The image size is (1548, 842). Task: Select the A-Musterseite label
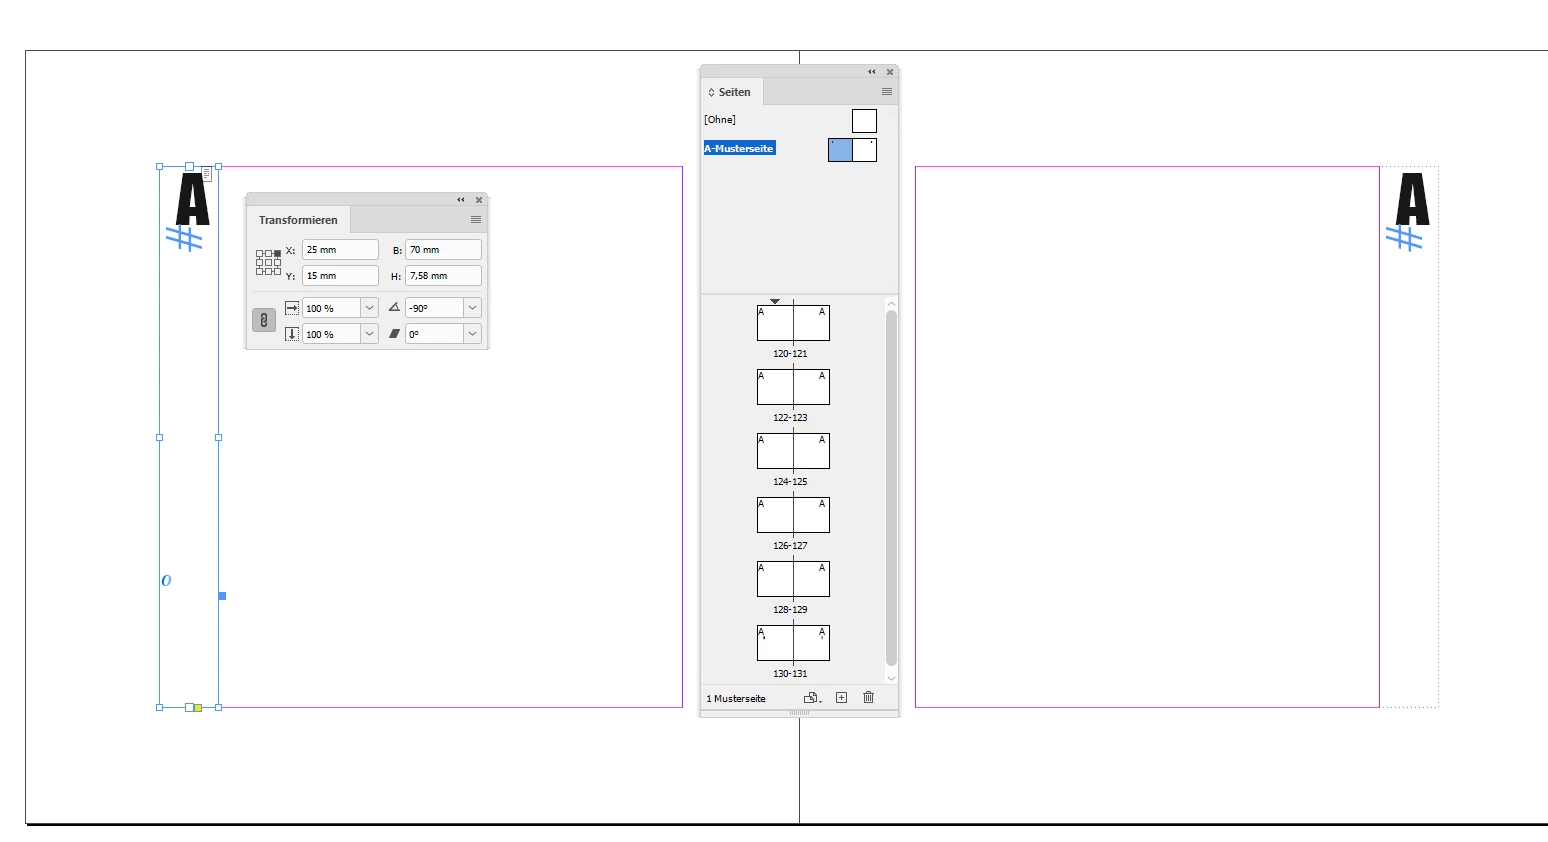(739, 148)
